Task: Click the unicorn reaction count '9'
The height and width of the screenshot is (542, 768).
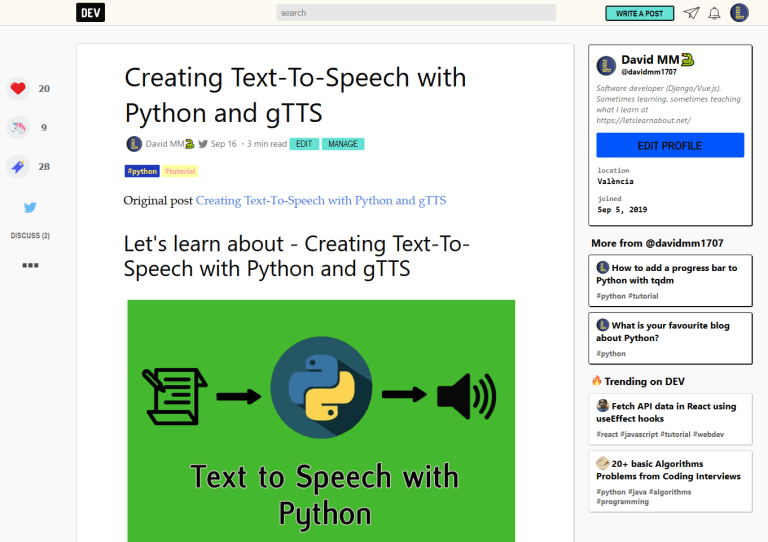Action: [44, 128]
